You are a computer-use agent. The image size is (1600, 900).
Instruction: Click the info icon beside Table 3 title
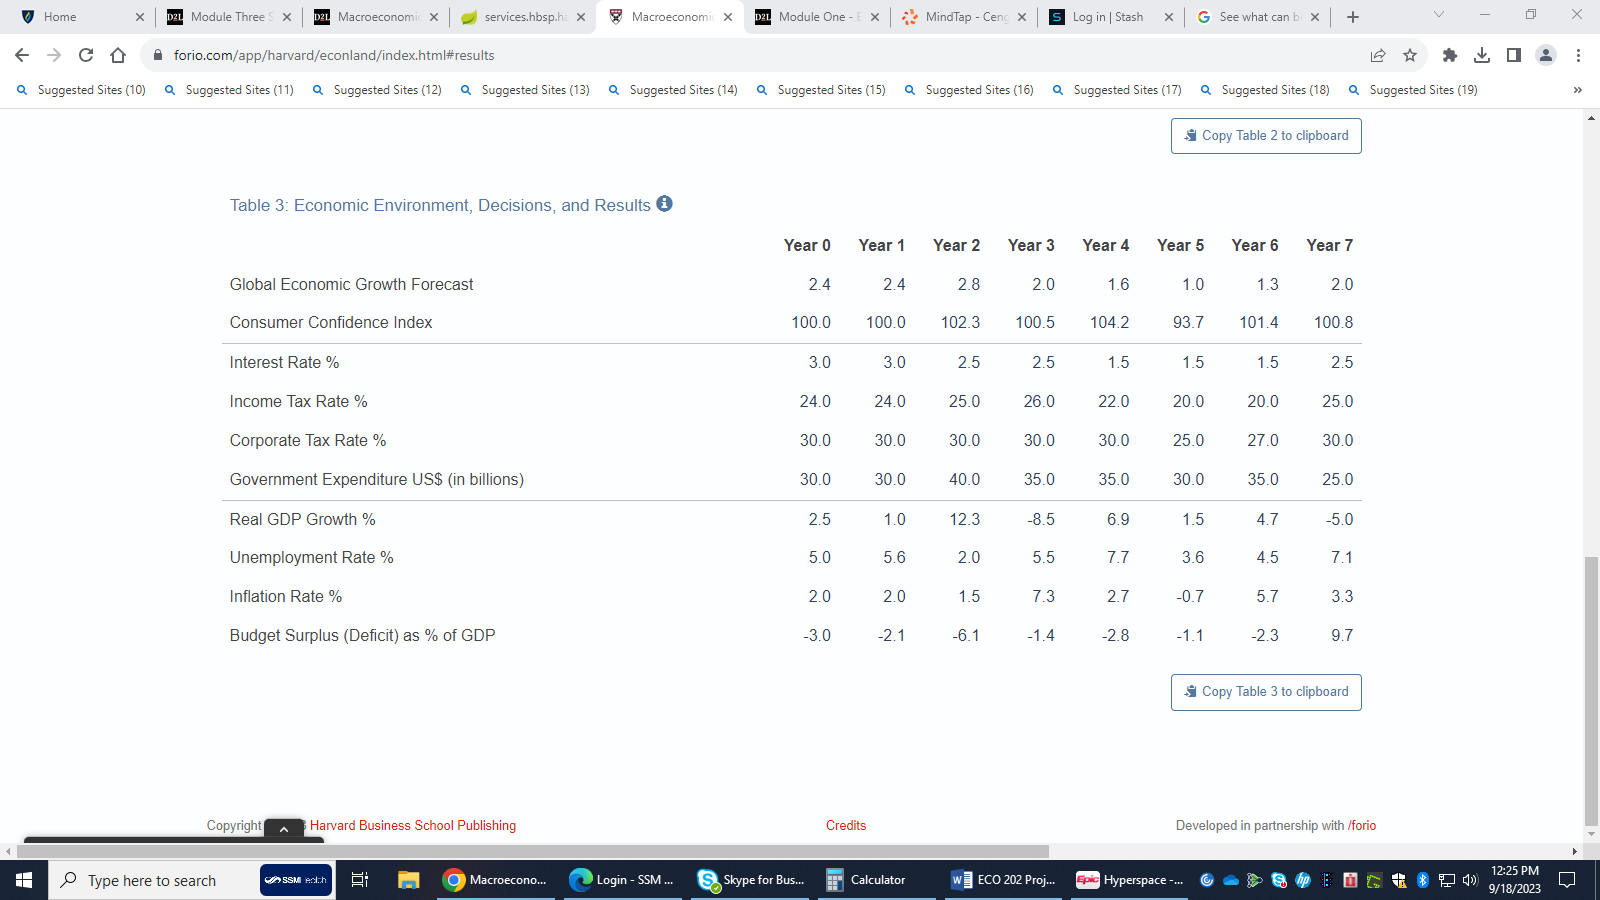[665, 204]
